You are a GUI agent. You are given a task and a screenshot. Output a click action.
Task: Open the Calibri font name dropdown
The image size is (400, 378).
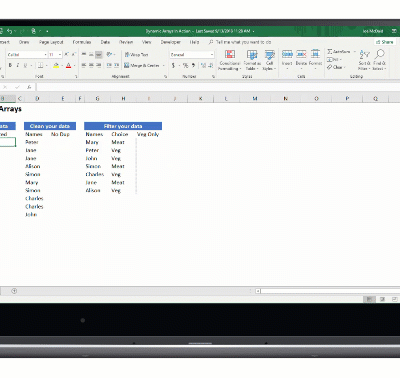tap(45, 54)
